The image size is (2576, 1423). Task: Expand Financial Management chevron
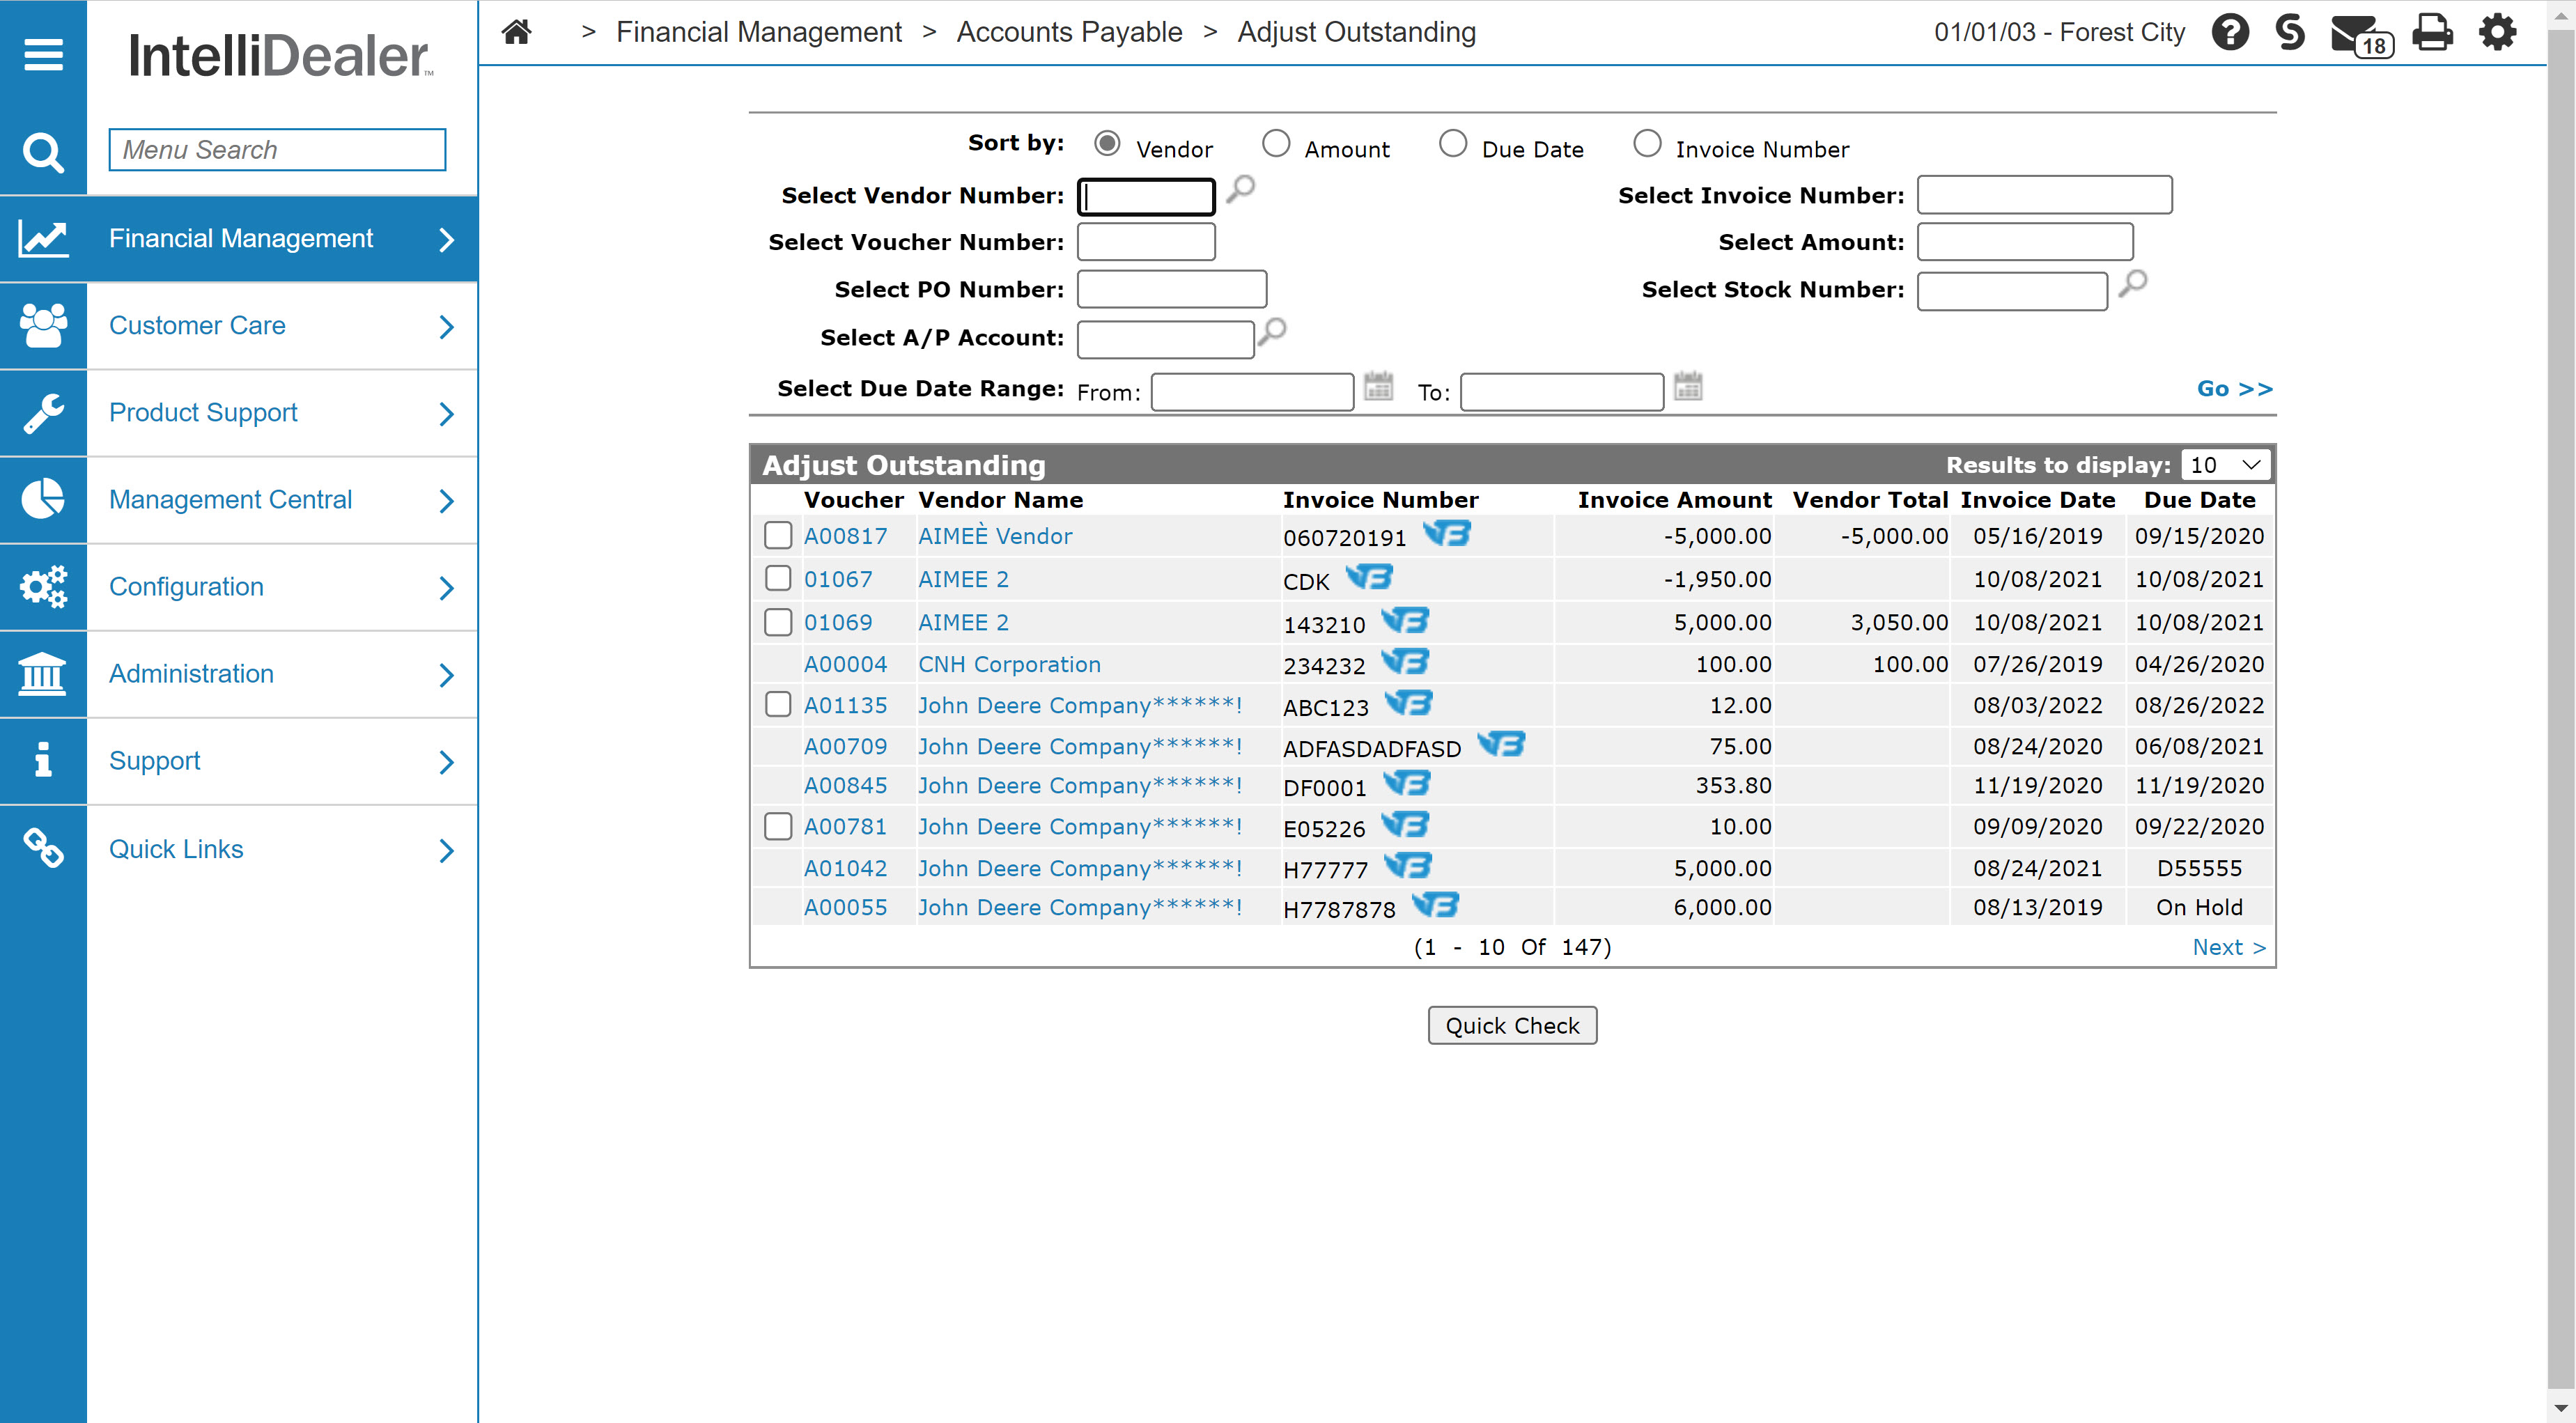click(x=447, y=240)
